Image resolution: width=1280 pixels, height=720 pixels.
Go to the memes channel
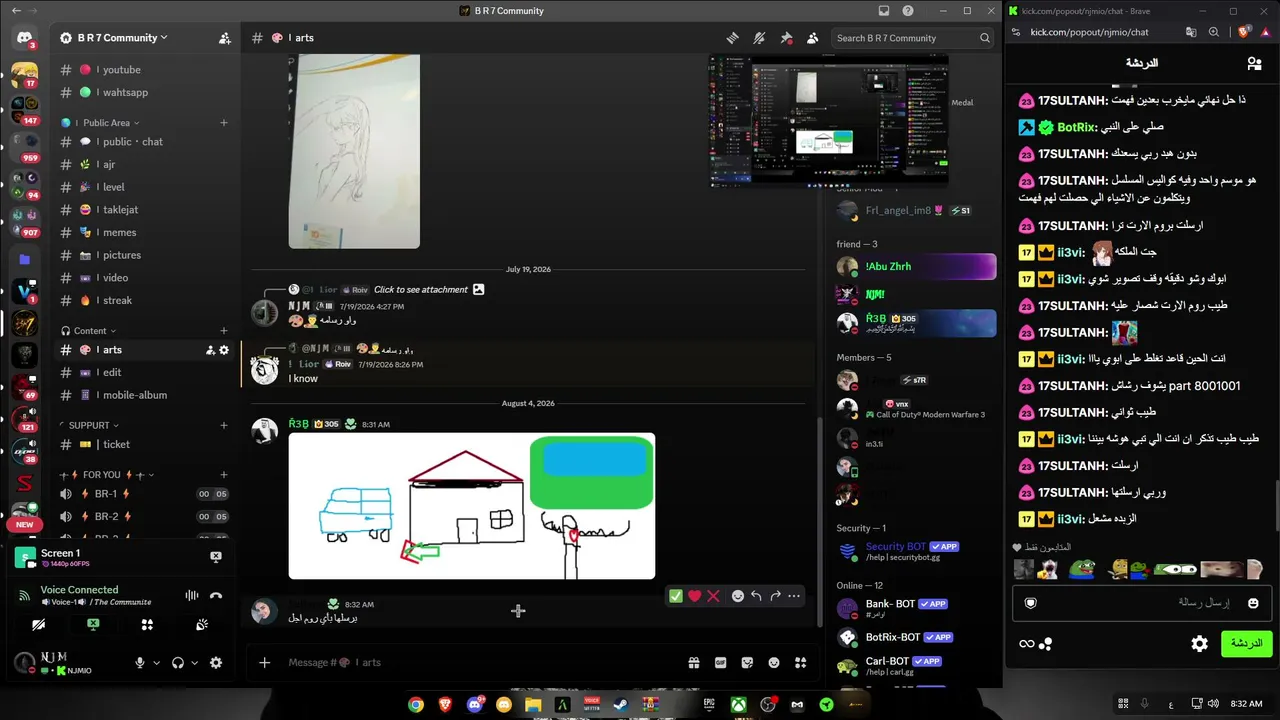pos(145,233)
